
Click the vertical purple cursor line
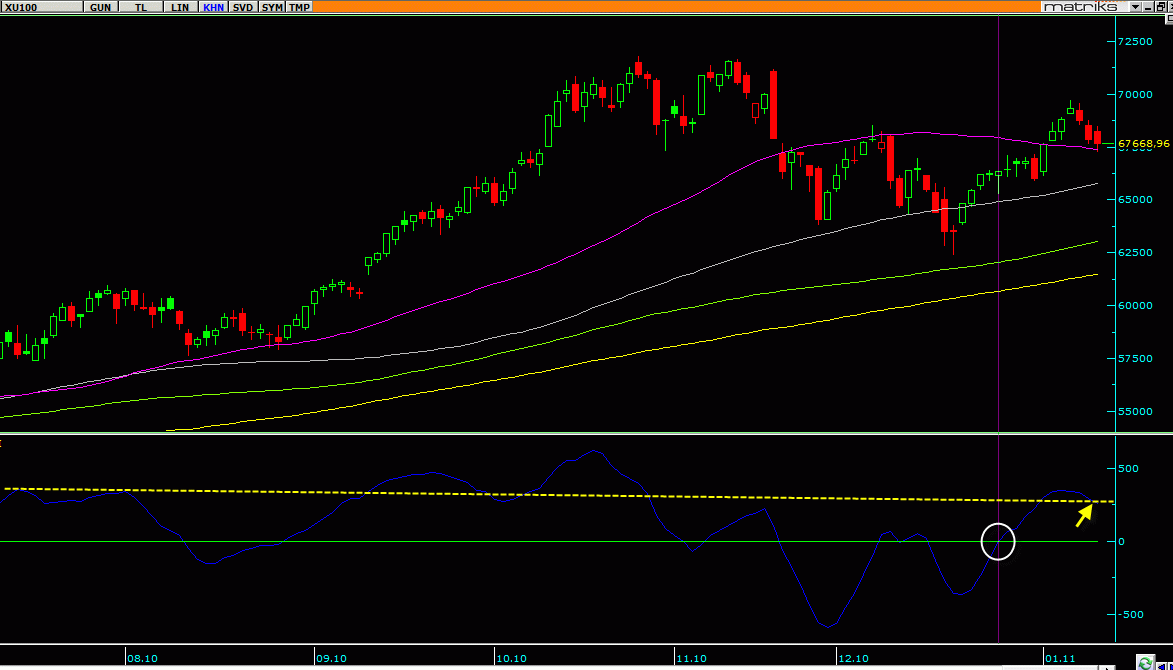tap(999, 300)
